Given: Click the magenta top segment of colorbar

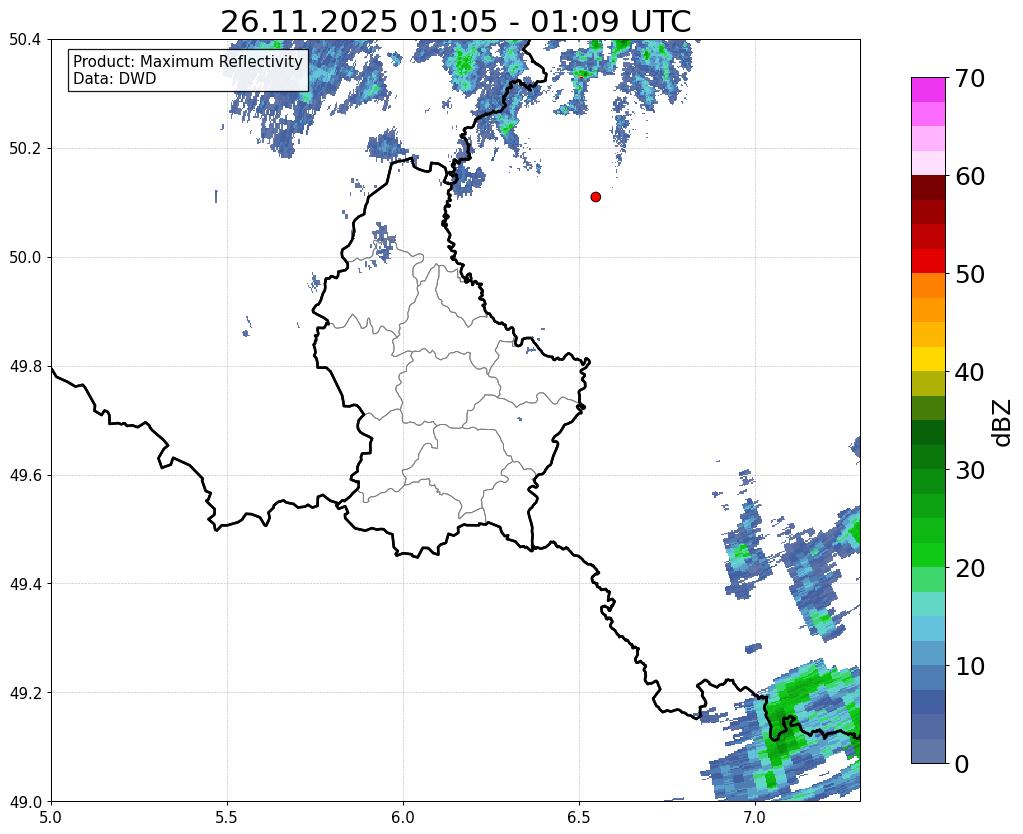Looking at the screenshot, I should pos(928,90).
